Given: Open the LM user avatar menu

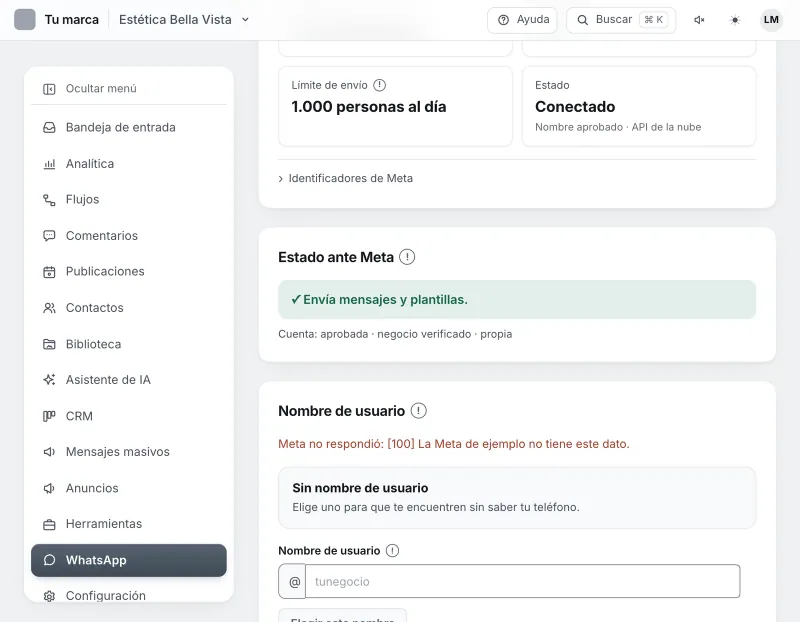Looking at the screenshot, I should (x=771, y=20).
